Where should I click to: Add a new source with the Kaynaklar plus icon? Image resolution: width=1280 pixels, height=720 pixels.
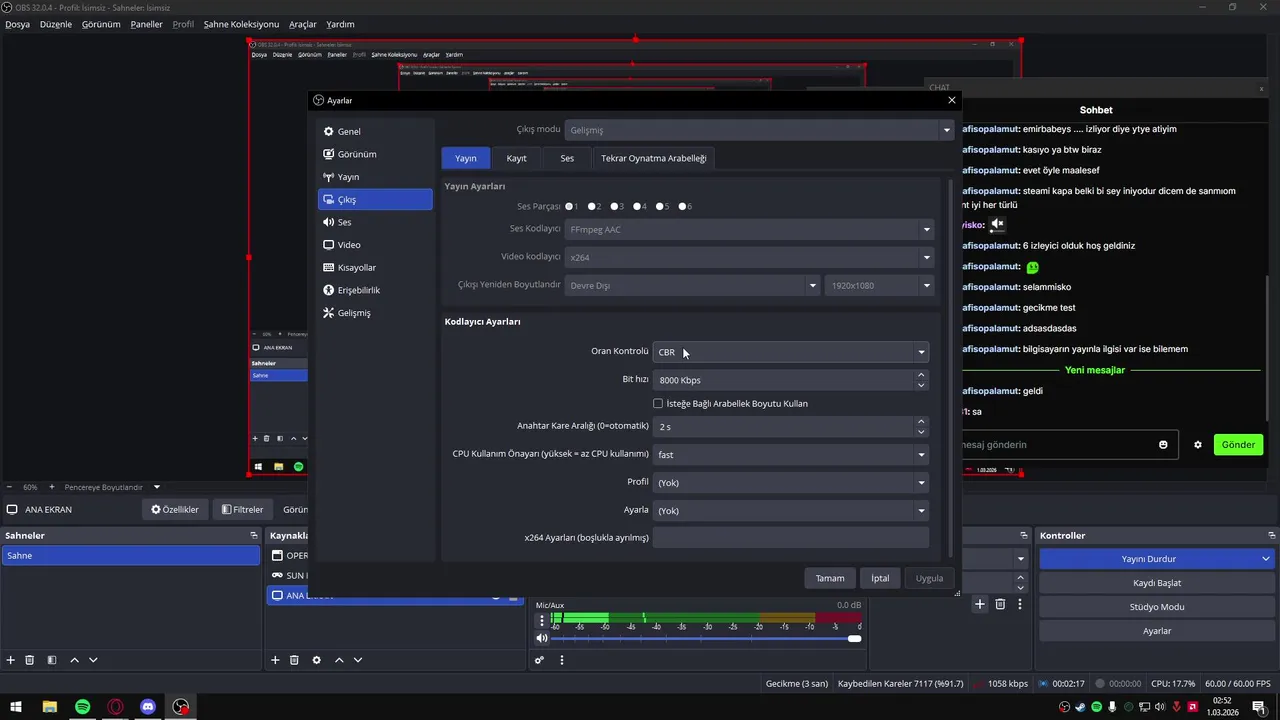pyautogui.click(x=275, y=660)
